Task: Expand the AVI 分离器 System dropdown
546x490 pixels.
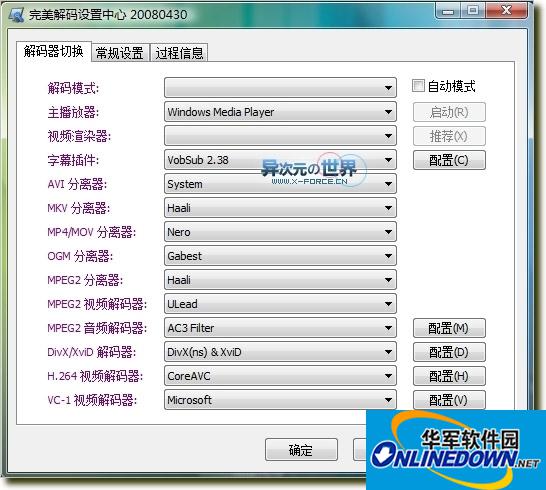Action: point(280,184)
